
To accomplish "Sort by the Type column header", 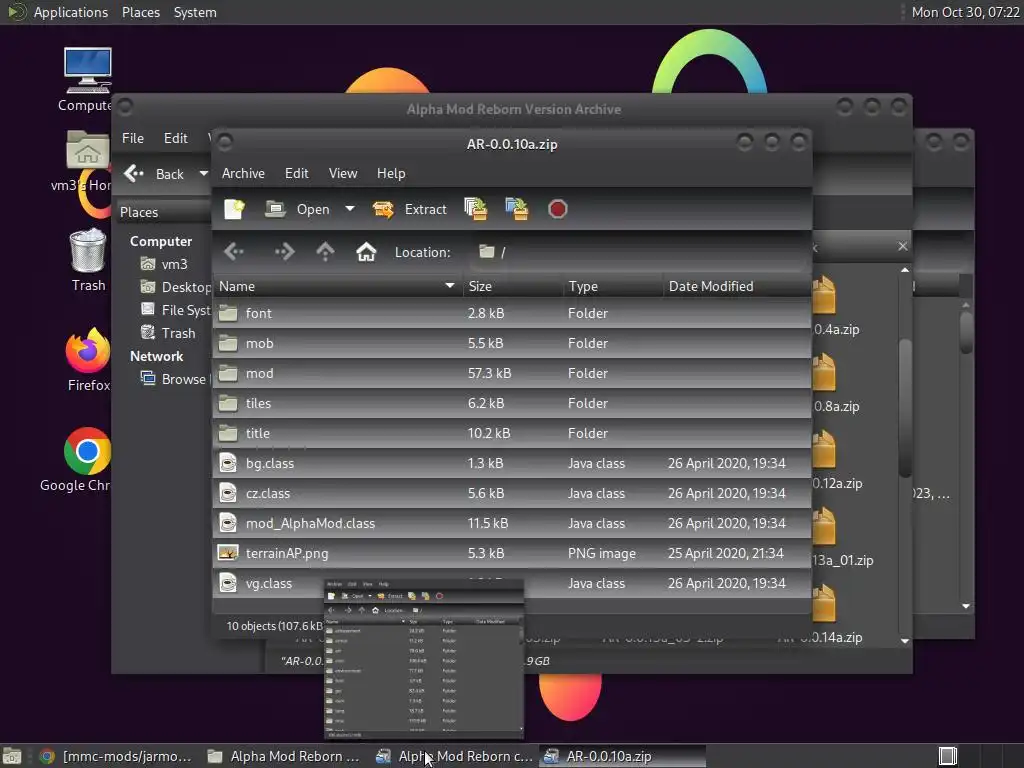I will [613, 286].
